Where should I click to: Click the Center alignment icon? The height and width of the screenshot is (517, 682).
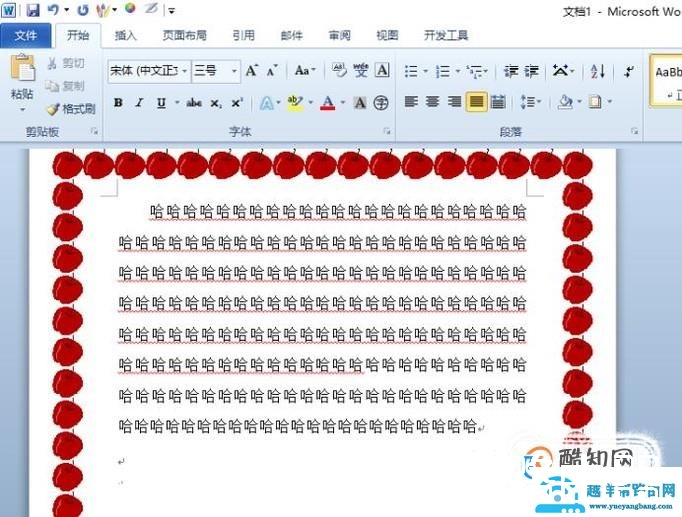coord(432,102)
